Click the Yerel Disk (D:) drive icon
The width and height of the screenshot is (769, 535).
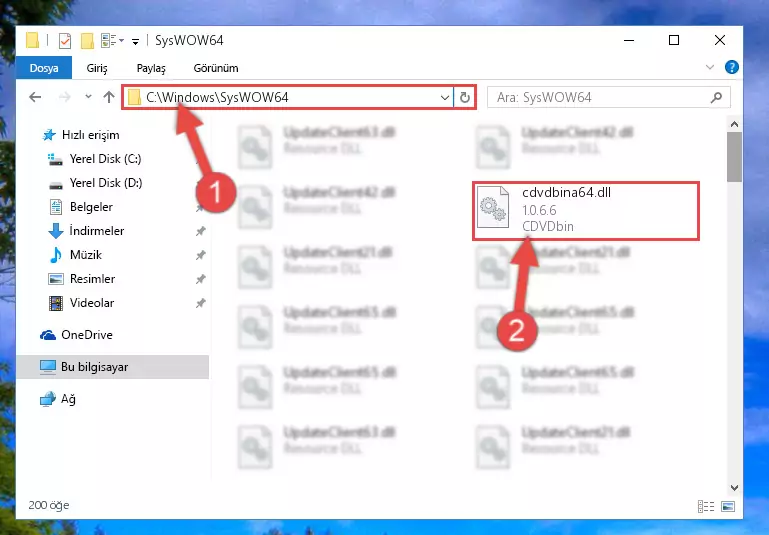(56, 184)
